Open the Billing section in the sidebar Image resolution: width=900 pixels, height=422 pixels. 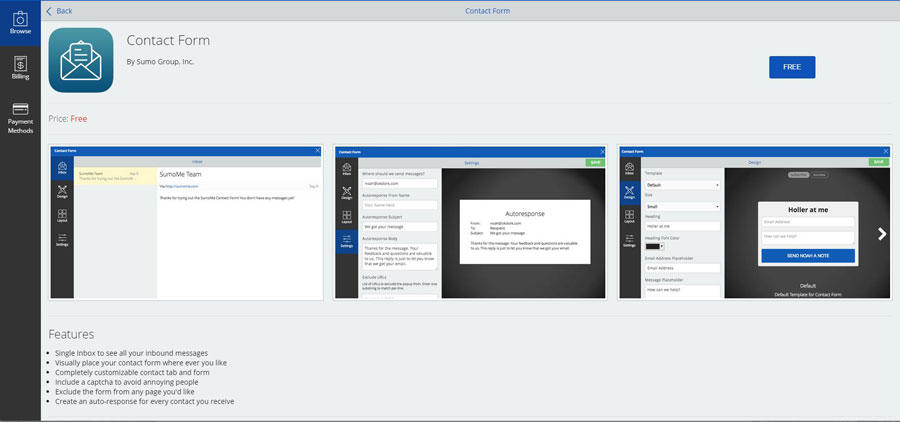pyautogui.click(x=20, y=66)
